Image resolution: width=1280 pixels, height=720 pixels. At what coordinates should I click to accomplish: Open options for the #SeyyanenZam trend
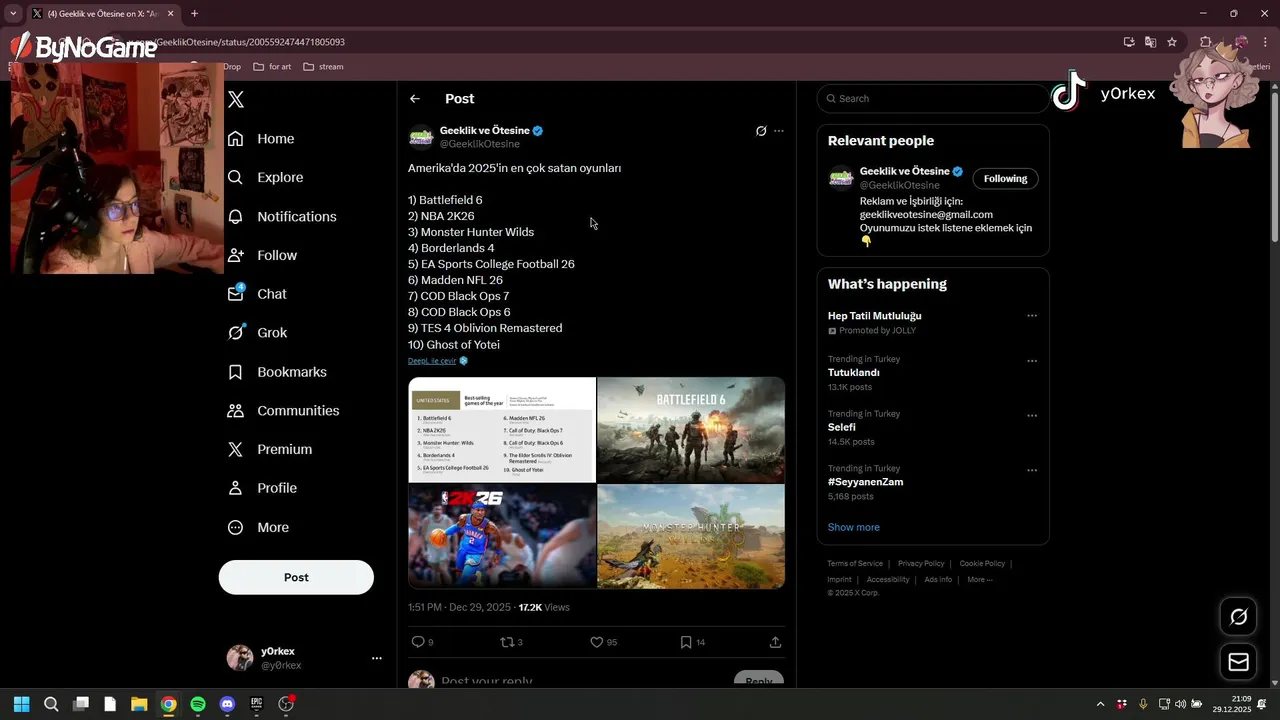[1032, 470]
